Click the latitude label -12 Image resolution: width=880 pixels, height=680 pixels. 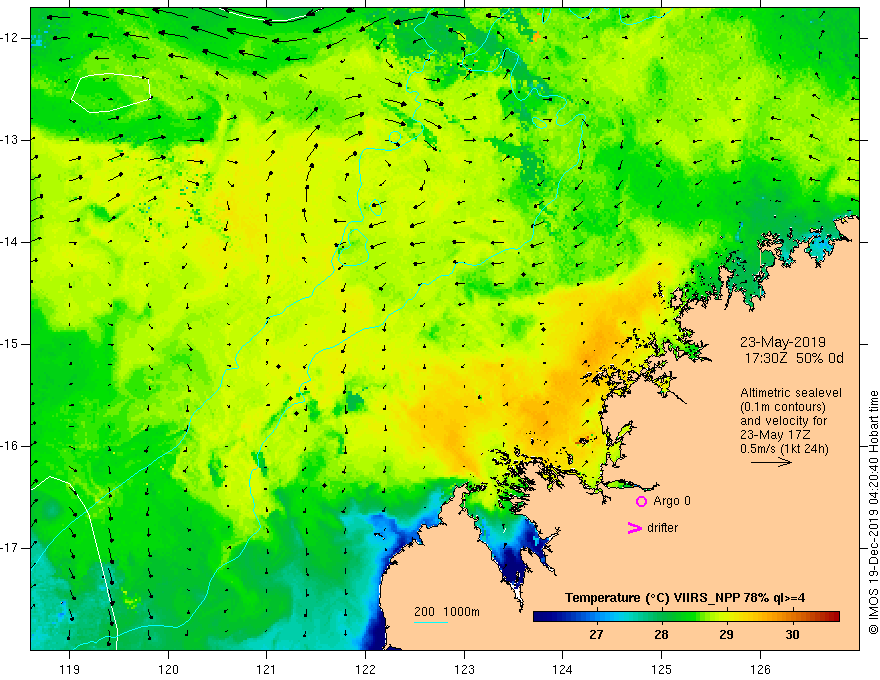tap(10, 38)
